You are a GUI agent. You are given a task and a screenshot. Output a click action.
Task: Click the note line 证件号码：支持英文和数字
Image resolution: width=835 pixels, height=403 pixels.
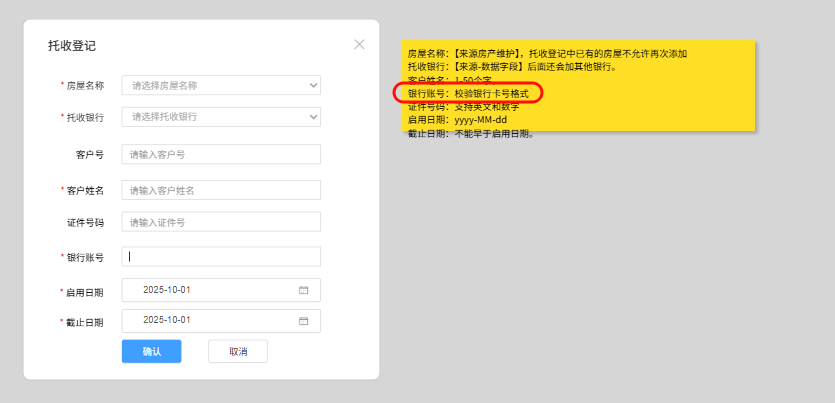(463, 107)
